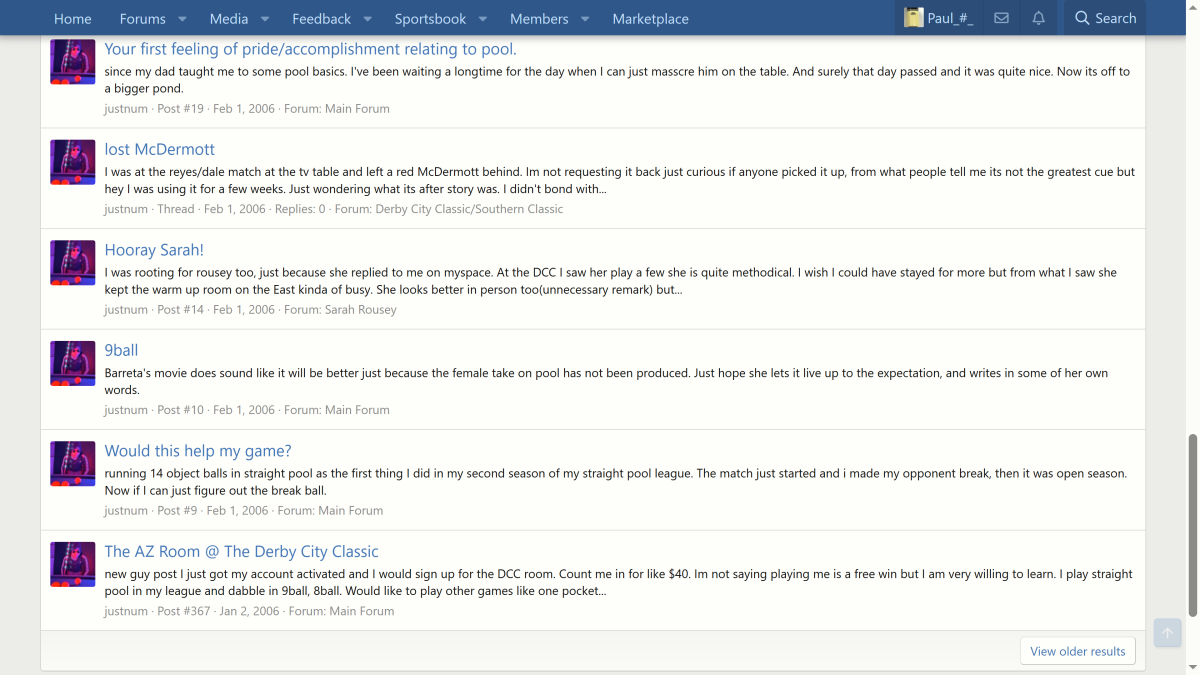Click View older results button
1200x675 pixels.
(x=1077, y=651)
